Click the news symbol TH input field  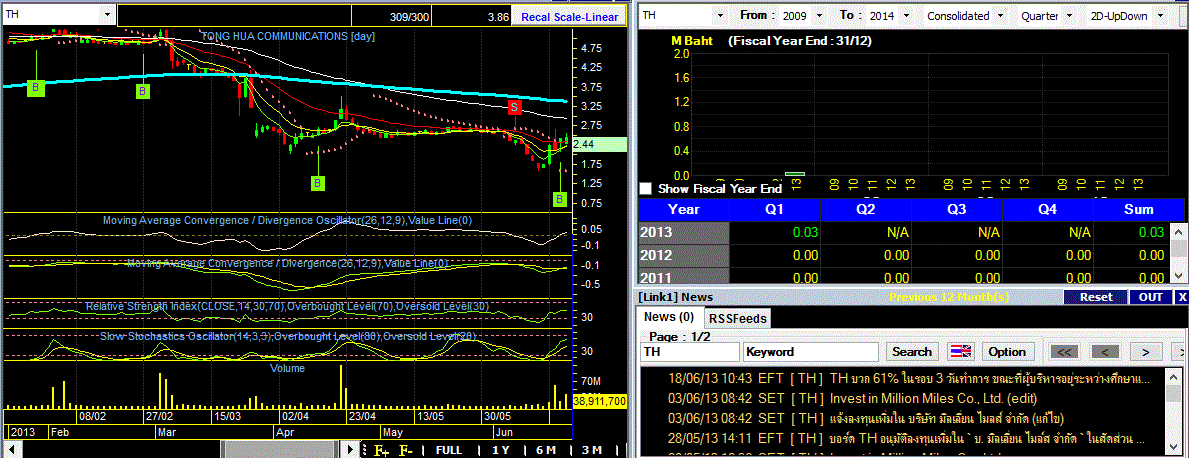(x=689, y=352)
